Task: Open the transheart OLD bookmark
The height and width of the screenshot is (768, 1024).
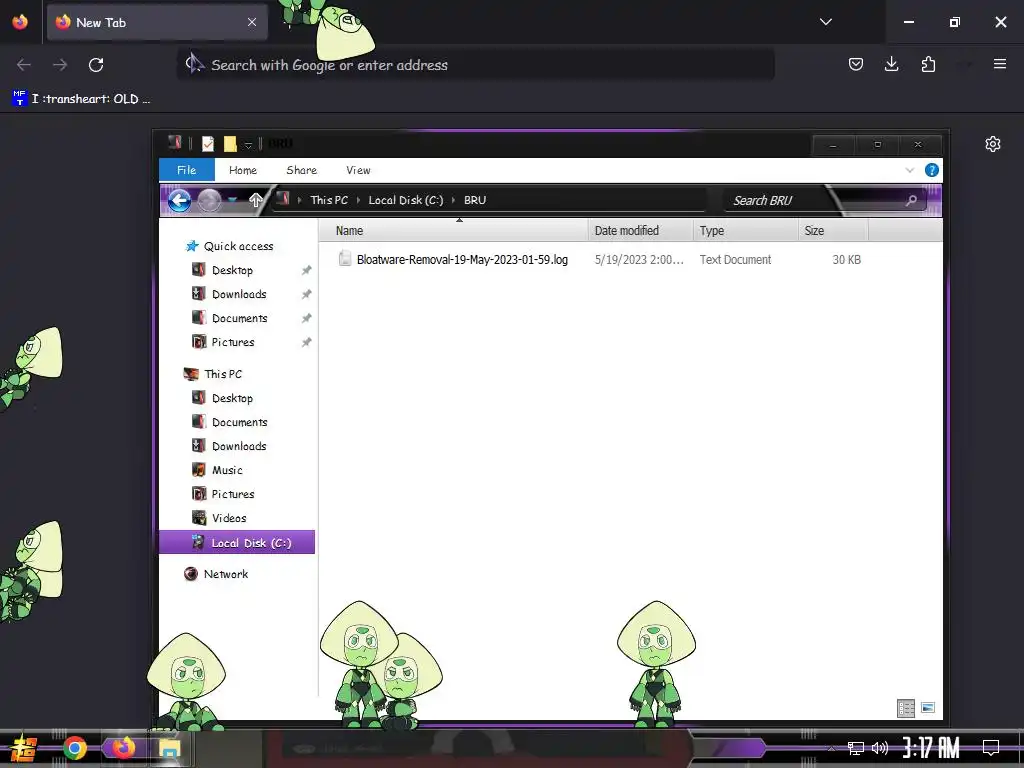Action: [82, 99]
